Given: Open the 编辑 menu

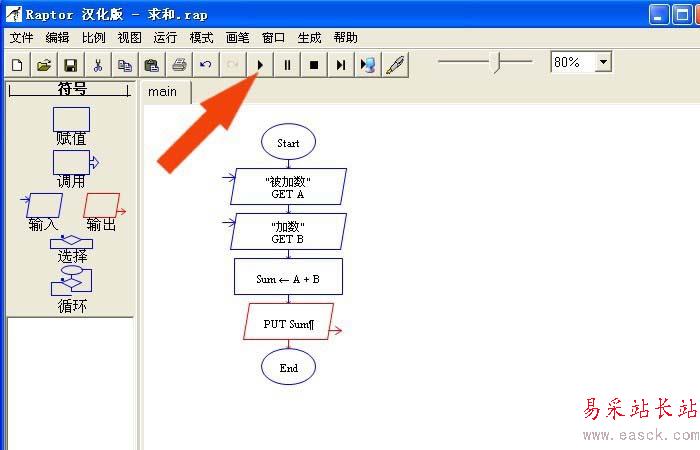Looking at the screenshot, I should (x=57, y=38).
